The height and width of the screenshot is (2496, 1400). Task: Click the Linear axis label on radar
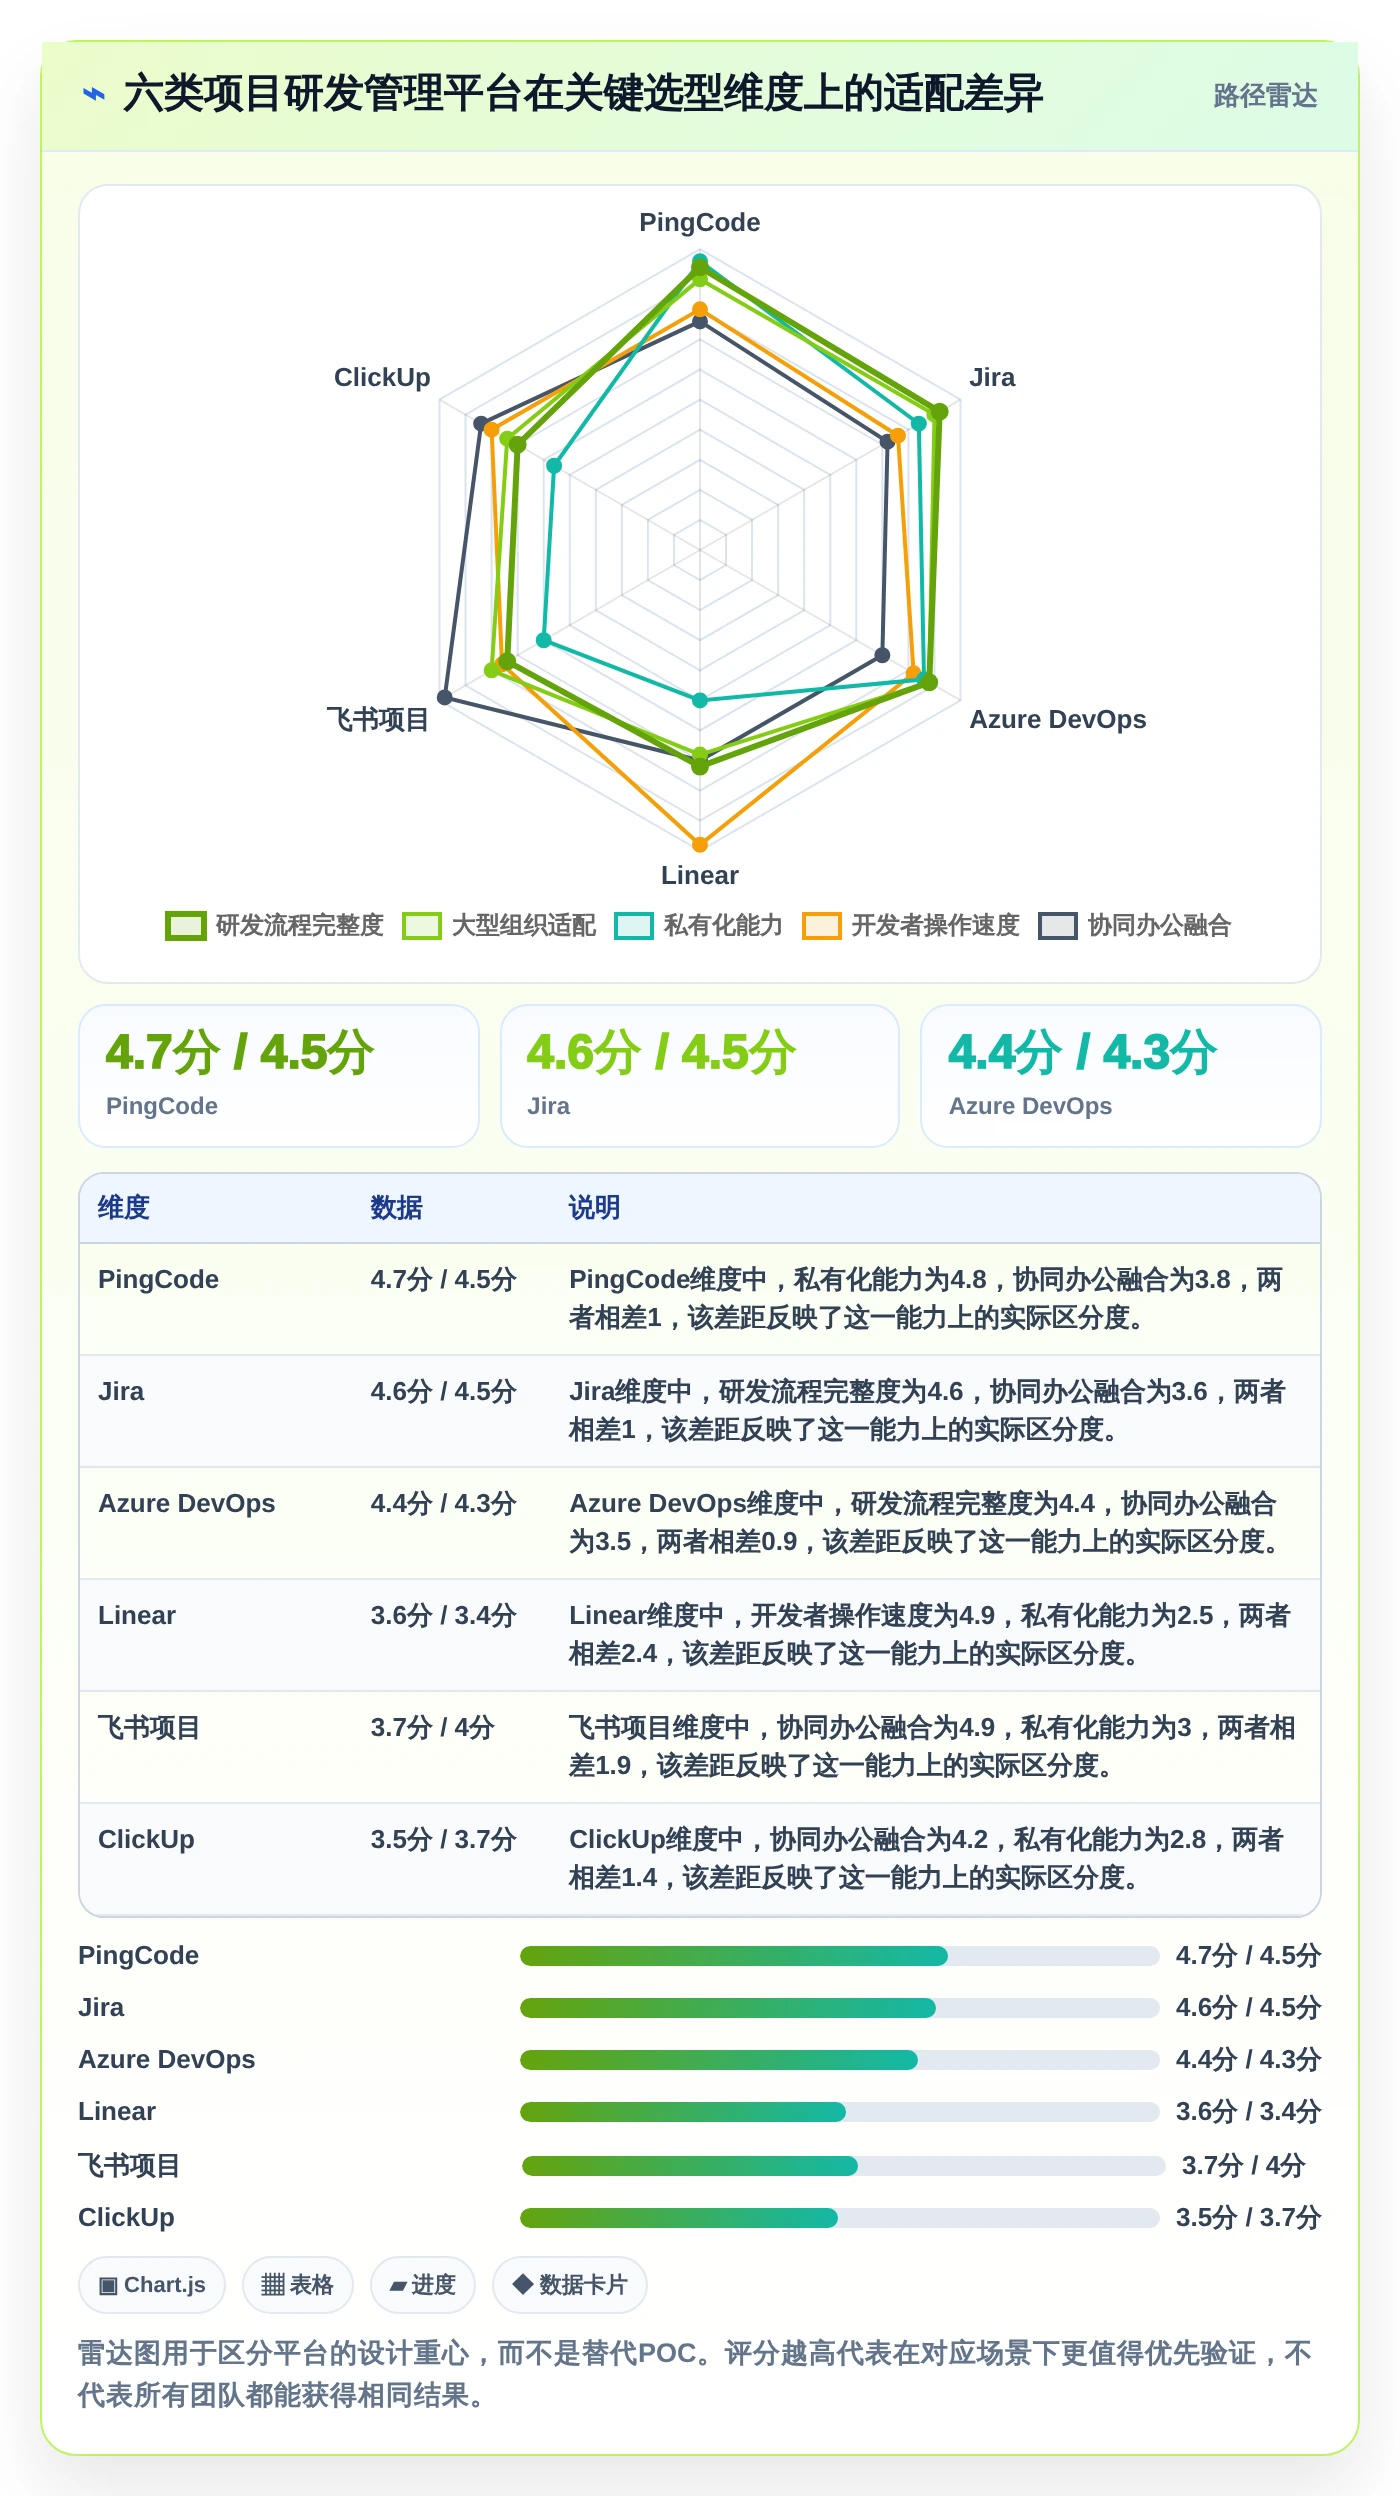[700, 875]
